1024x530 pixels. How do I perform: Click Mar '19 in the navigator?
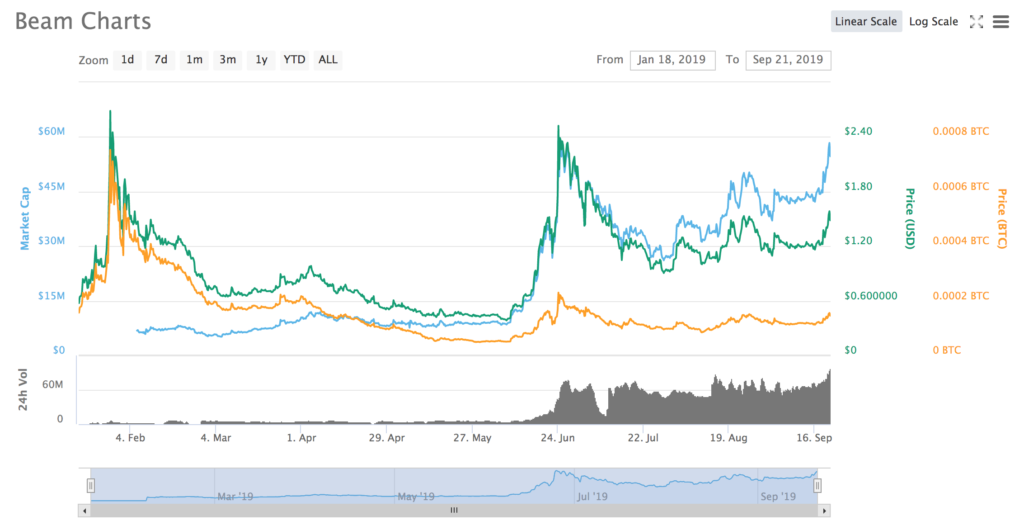tap(235, 497)
